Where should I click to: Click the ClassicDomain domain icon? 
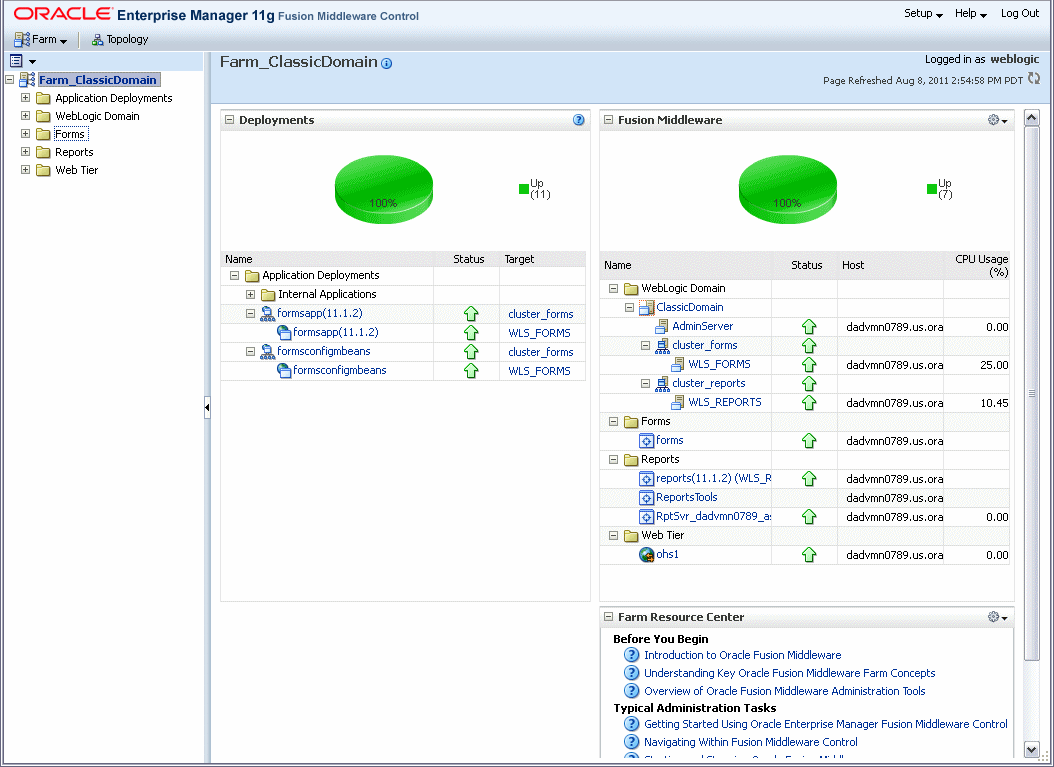646,308
